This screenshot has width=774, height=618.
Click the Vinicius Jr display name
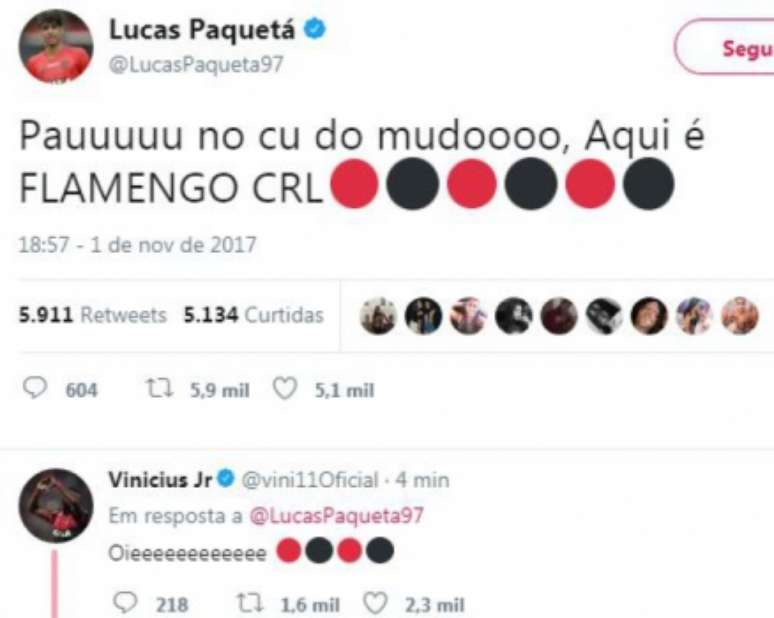coord(160,479)
